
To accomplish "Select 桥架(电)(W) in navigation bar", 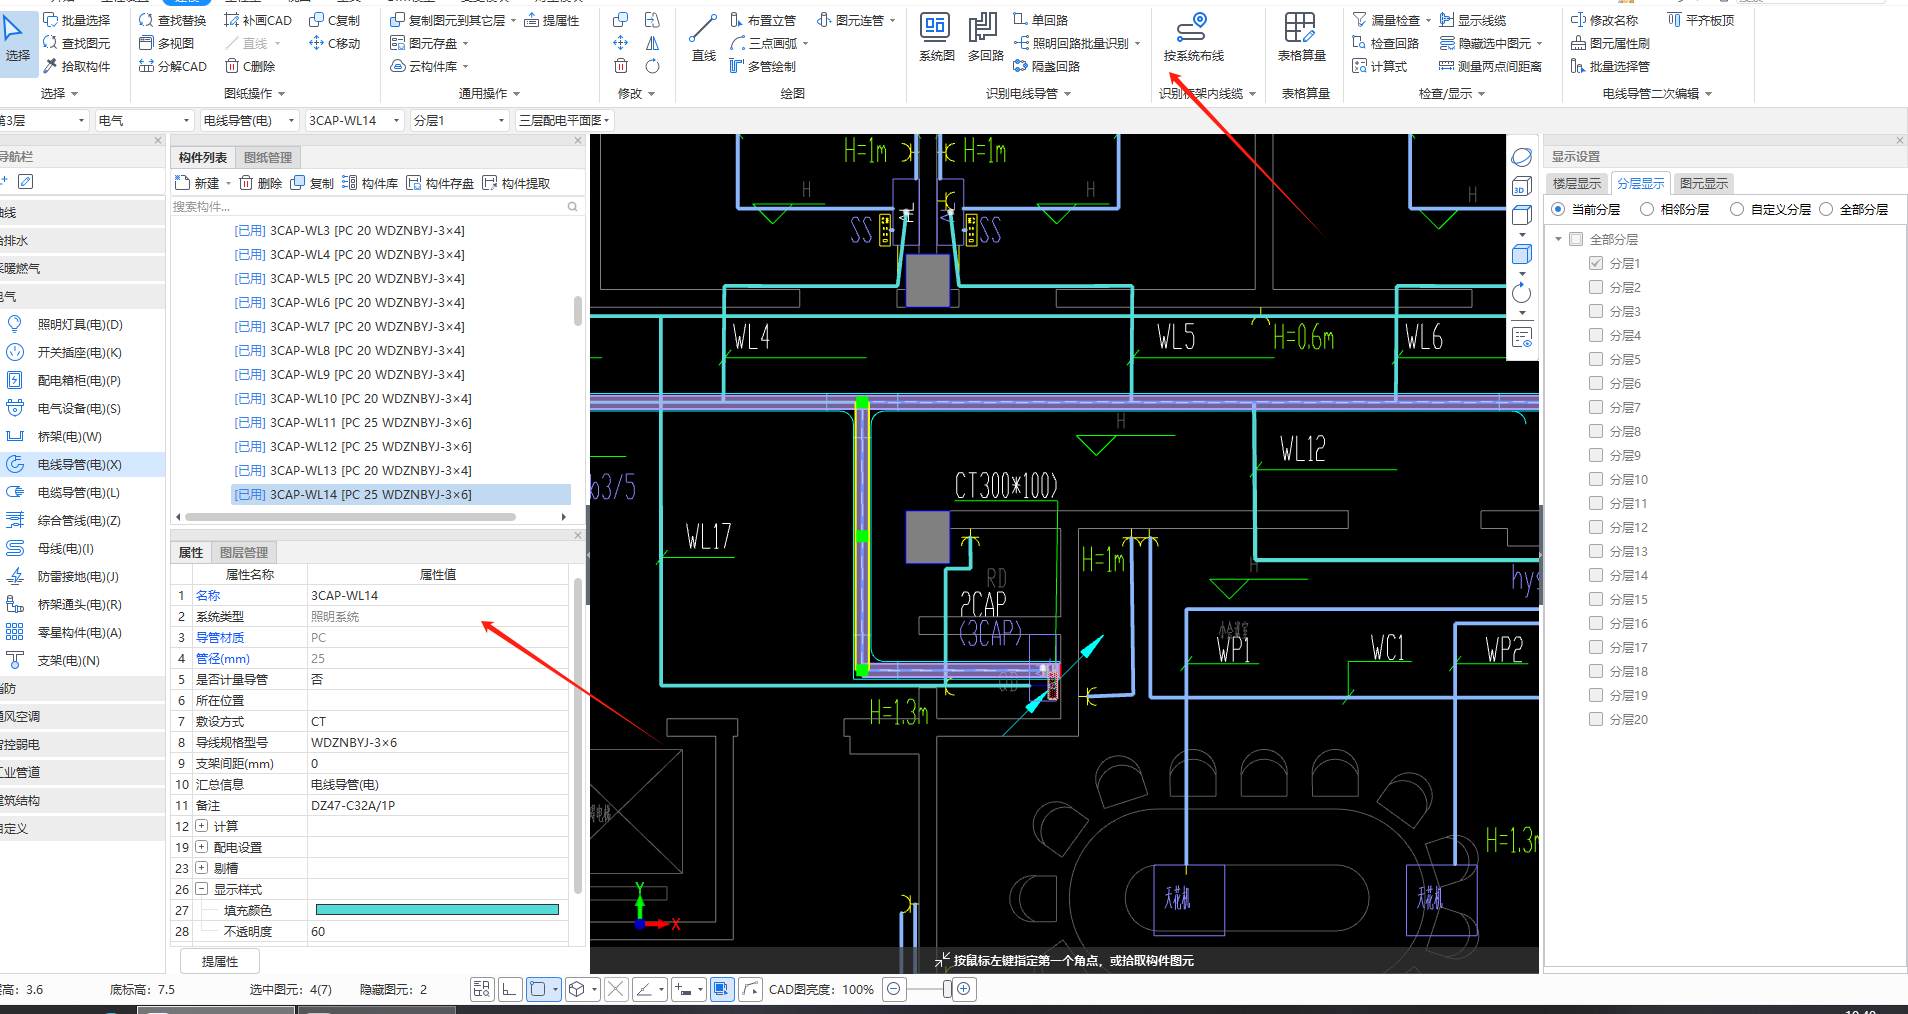I will tap(70, 436).
